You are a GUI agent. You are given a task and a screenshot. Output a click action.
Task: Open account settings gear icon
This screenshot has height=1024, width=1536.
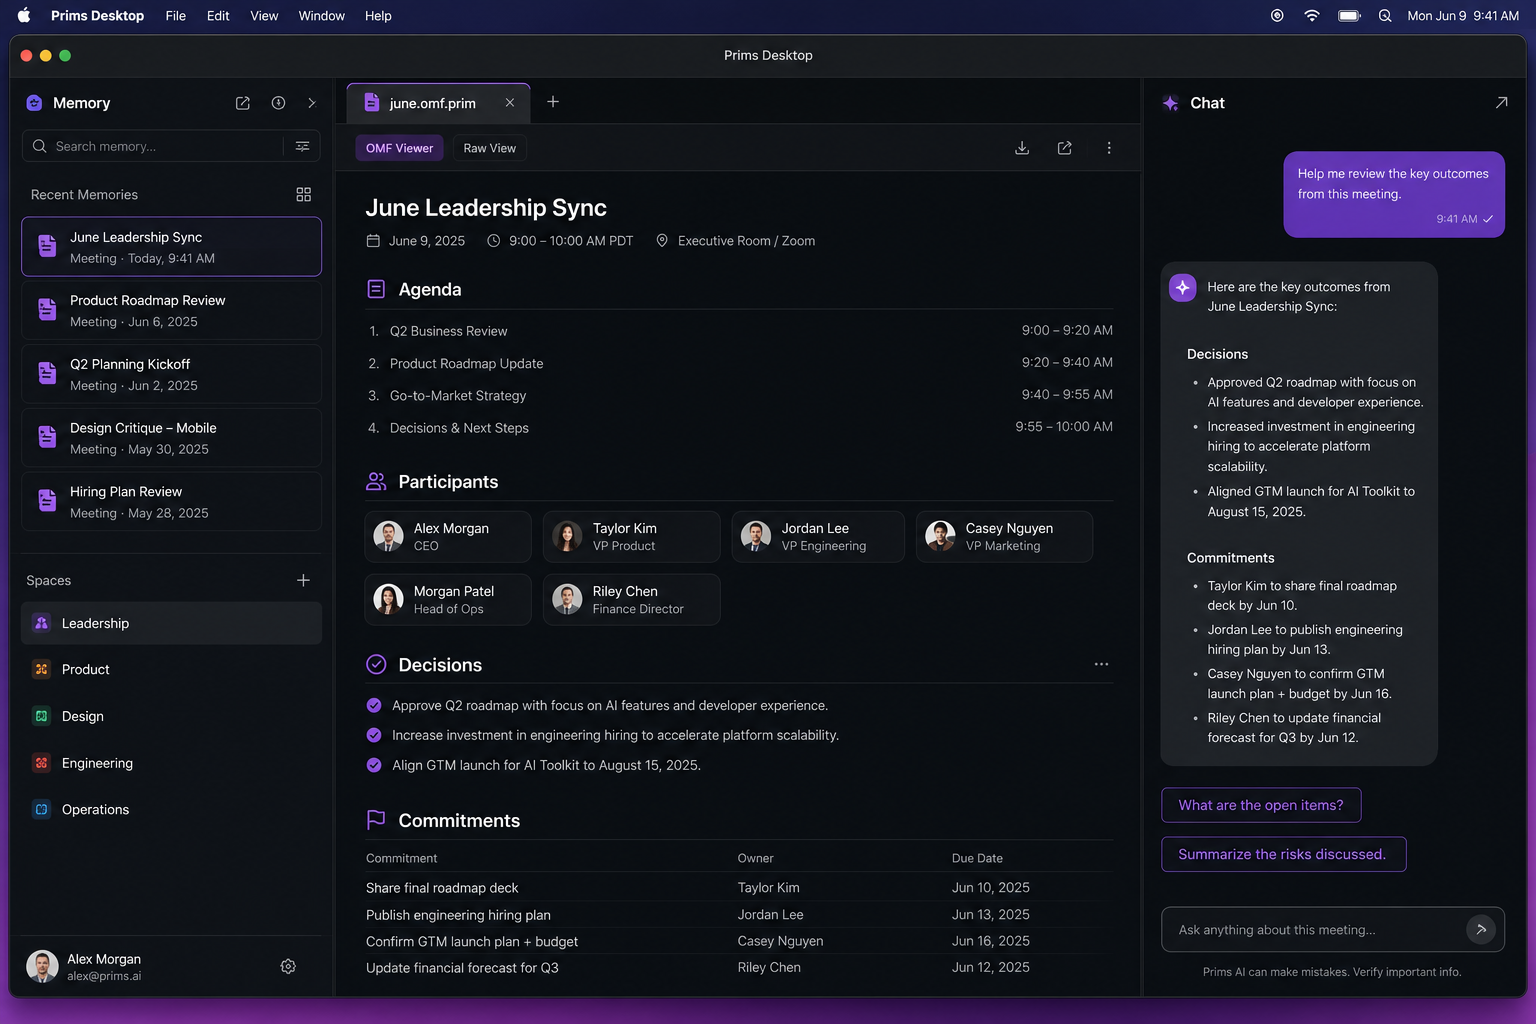(x=288, y=966)
